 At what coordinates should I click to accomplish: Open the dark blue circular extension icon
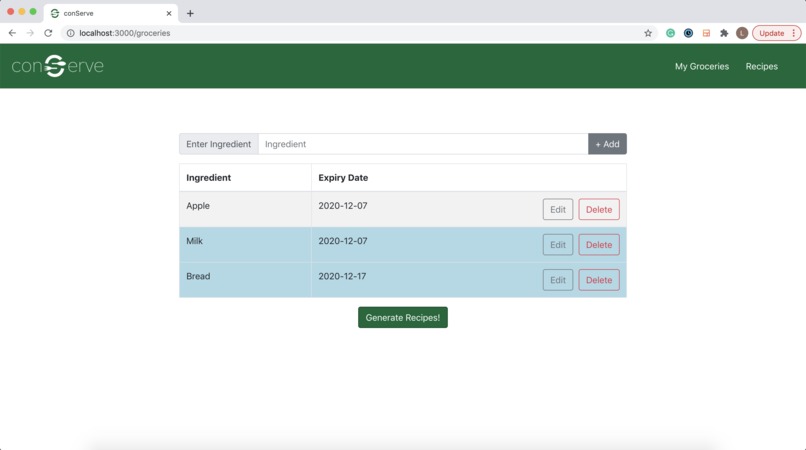(688, 33)
